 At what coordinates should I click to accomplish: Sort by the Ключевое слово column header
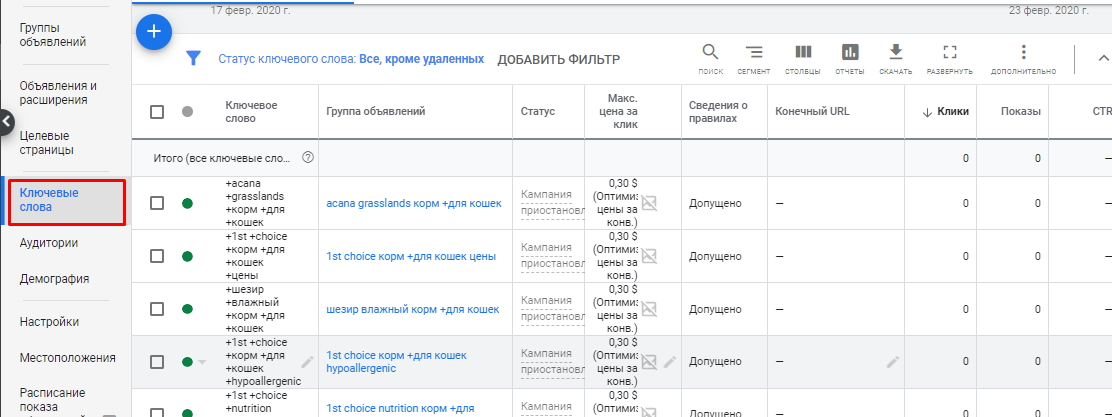click(251, 111)
